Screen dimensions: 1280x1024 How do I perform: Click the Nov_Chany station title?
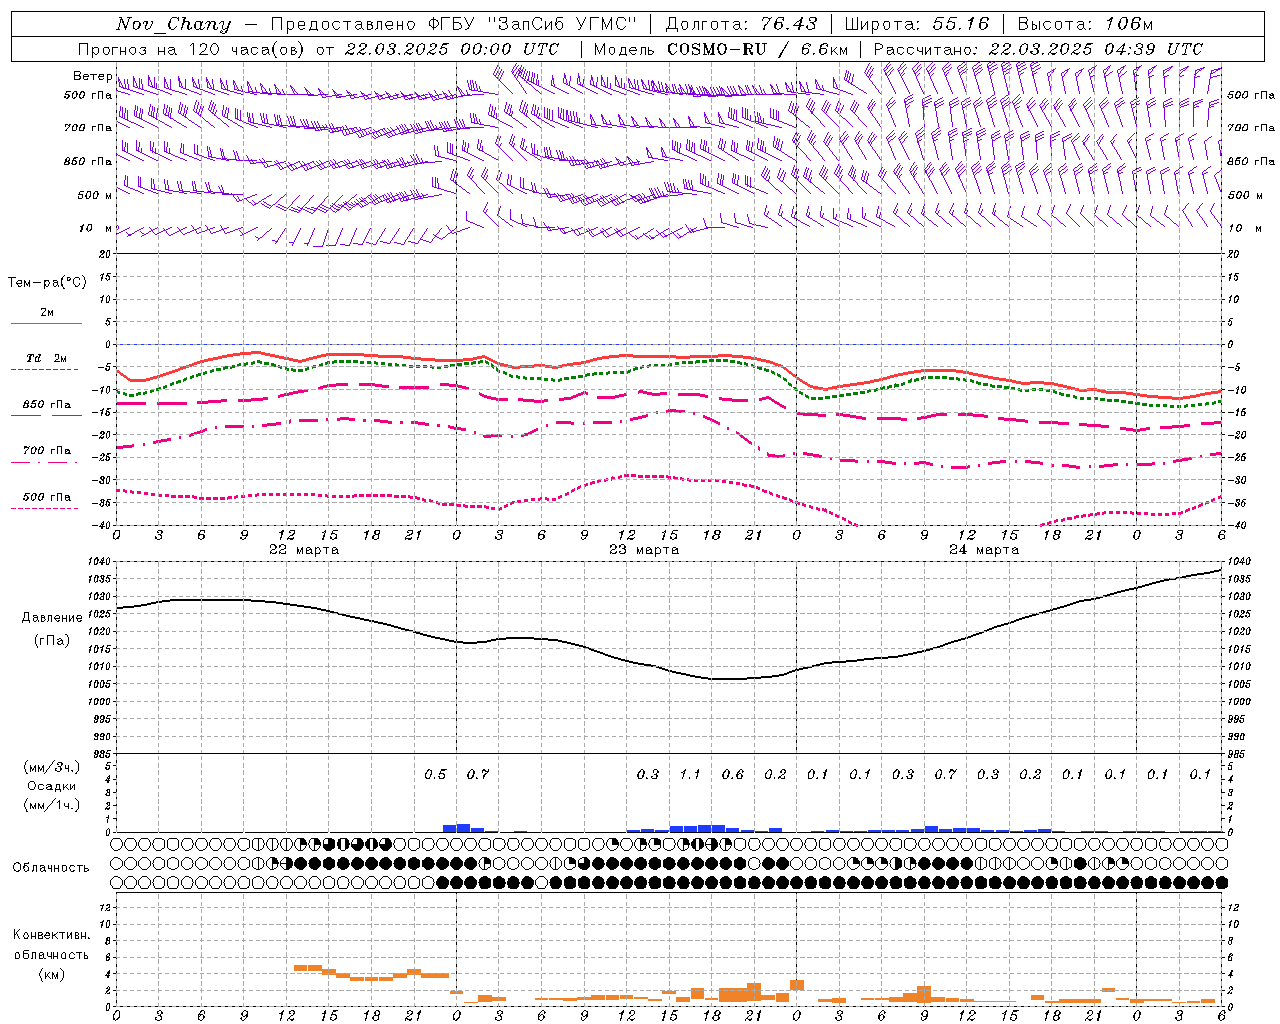173,24
